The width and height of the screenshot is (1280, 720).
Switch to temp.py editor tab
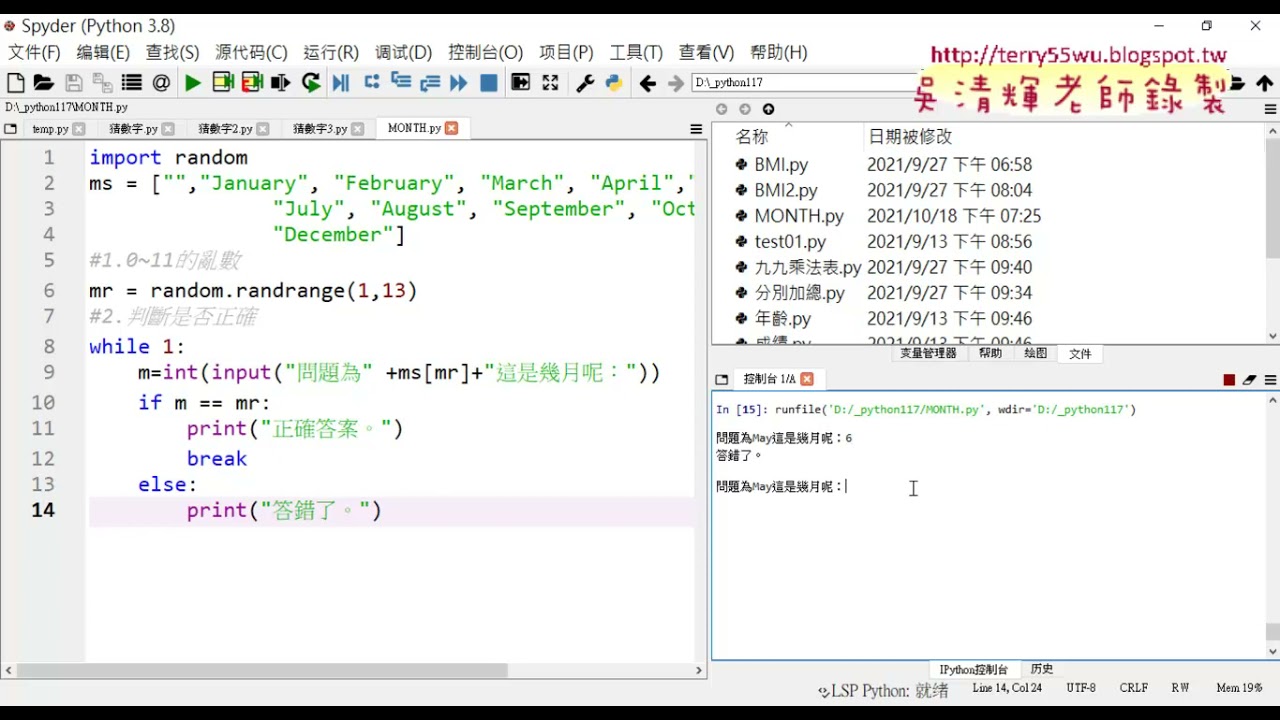tap(50, 129)
